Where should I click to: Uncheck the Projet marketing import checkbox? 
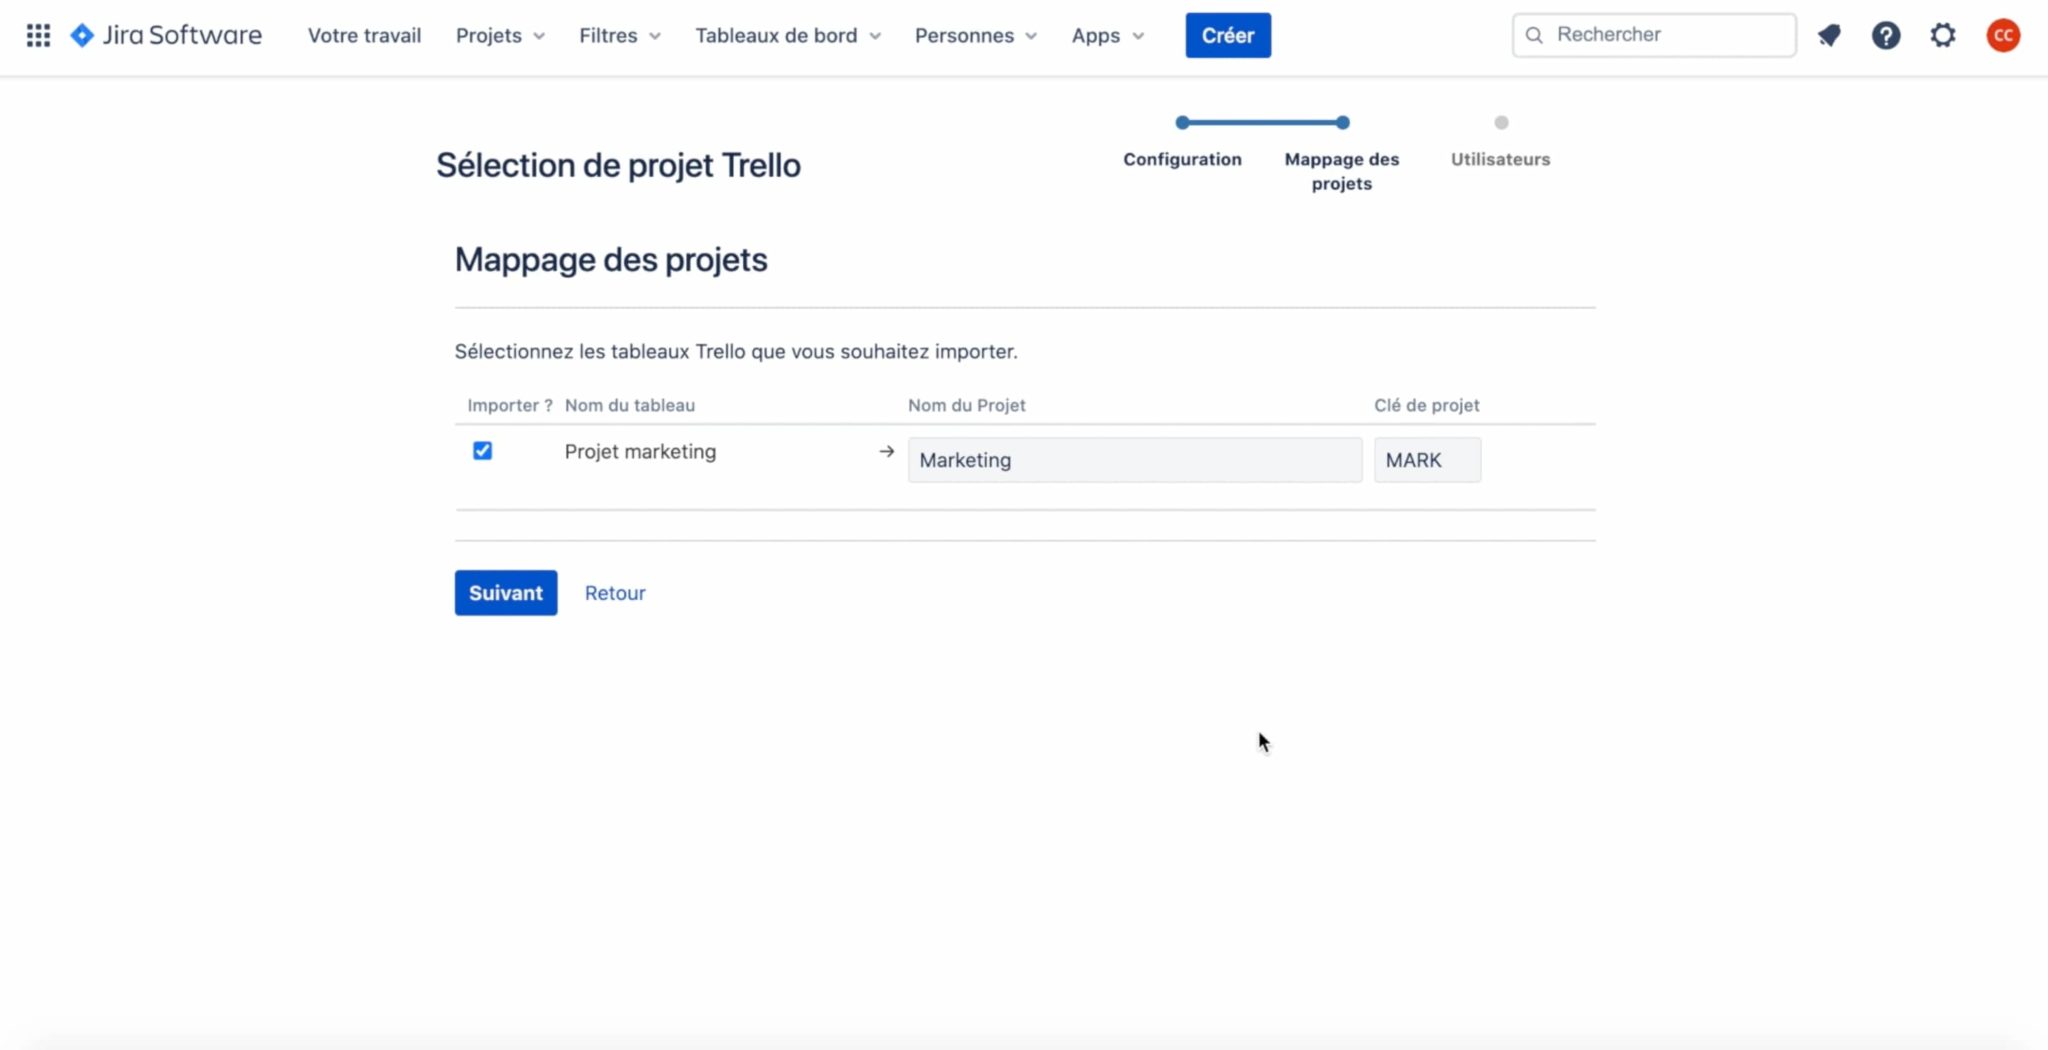click(482, 451)
